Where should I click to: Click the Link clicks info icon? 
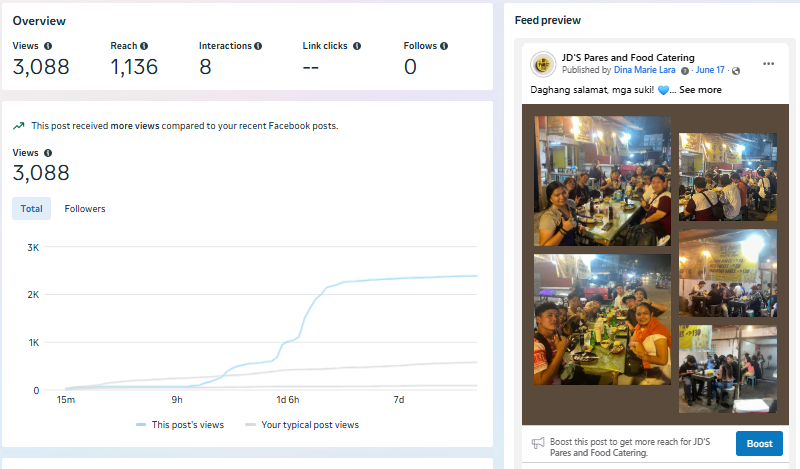tap(357, 46)
